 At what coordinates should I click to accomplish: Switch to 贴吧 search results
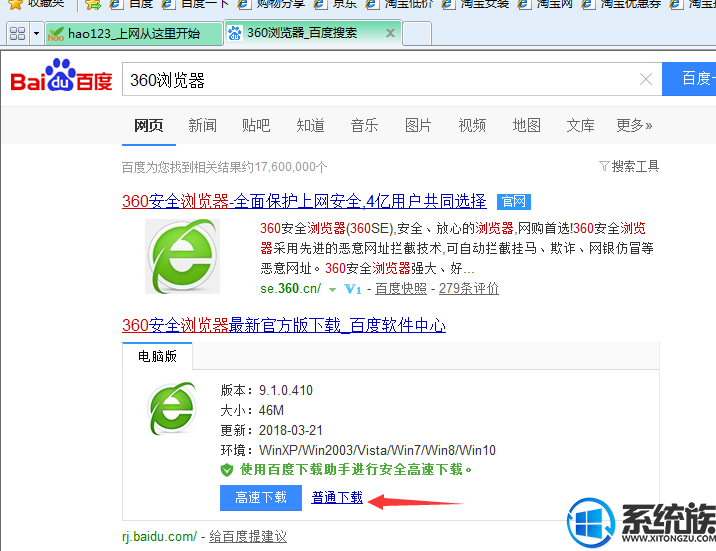coord(256,125)
